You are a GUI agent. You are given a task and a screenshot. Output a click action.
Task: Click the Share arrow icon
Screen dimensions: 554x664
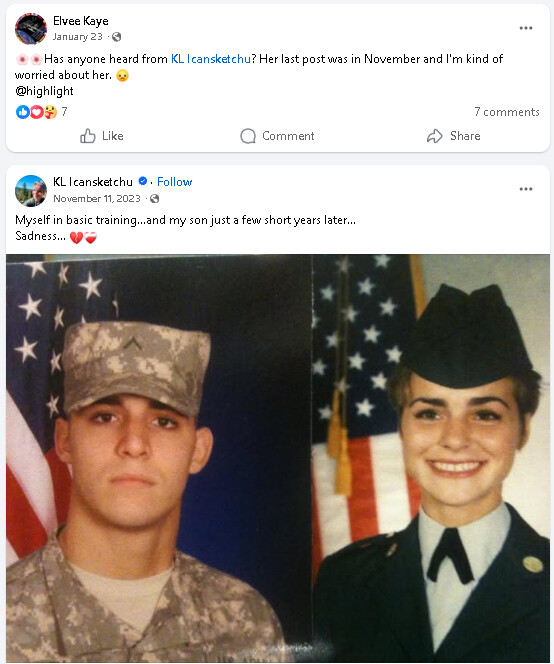(x=435, y=136)
